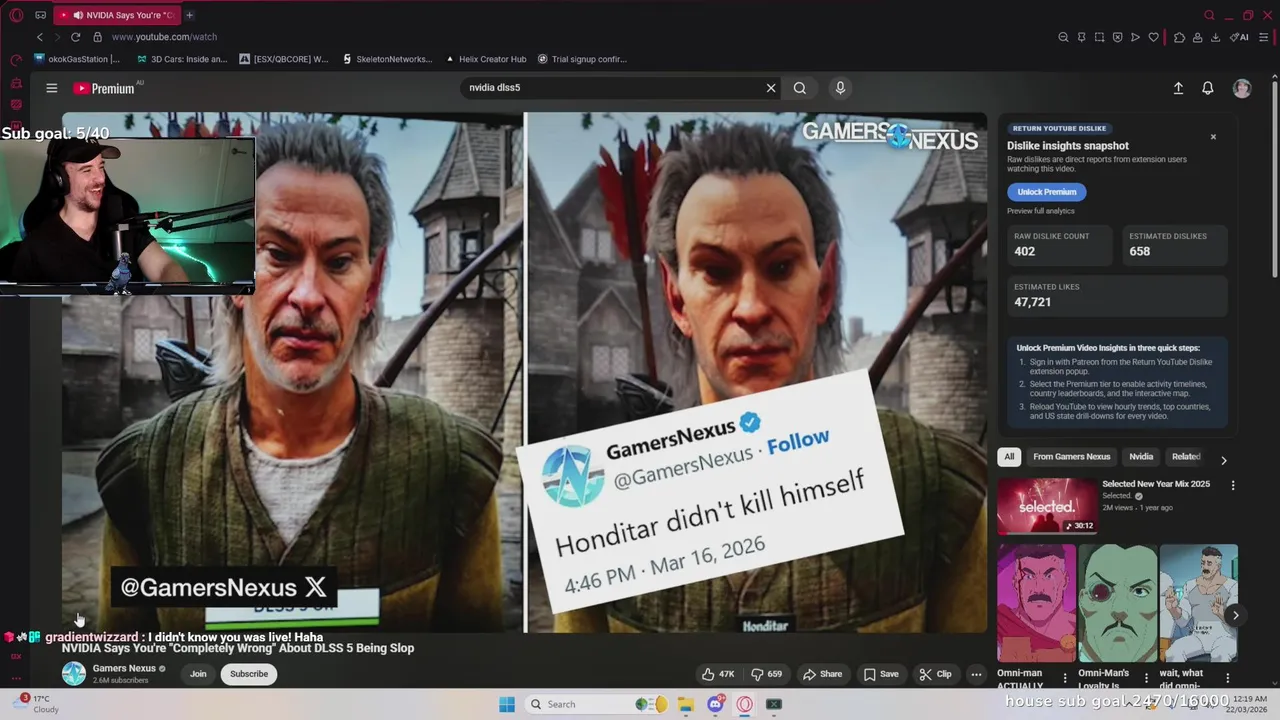
Task: Open Trial signup confir... bookmark
Action: 582,59
